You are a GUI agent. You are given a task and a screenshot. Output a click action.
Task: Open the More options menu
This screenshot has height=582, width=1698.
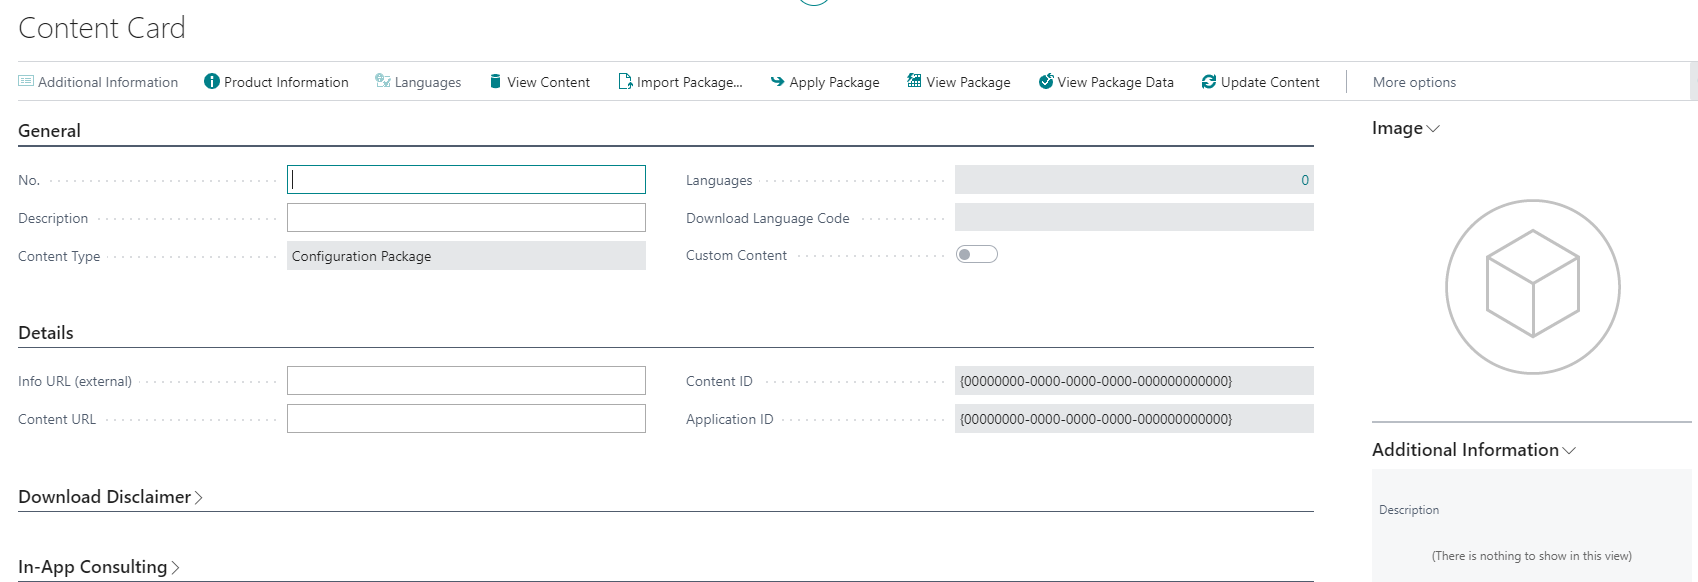(1414, 82)
